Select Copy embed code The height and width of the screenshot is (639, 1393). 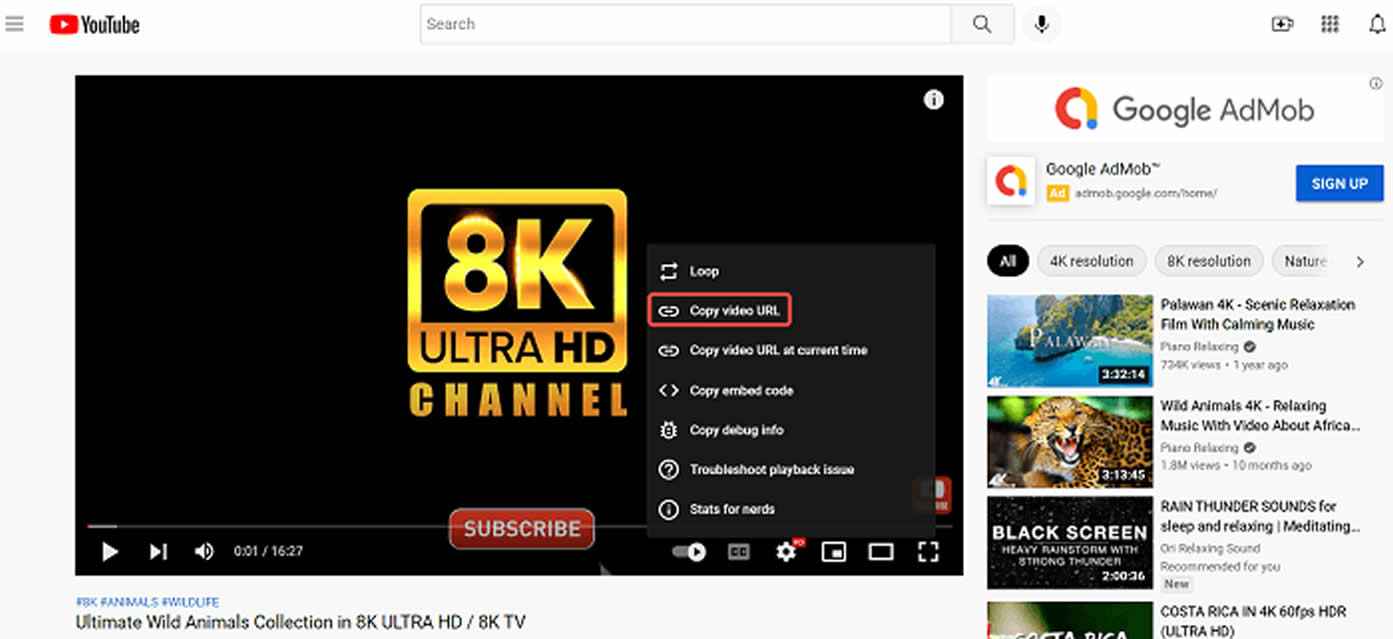pos(791,390)
